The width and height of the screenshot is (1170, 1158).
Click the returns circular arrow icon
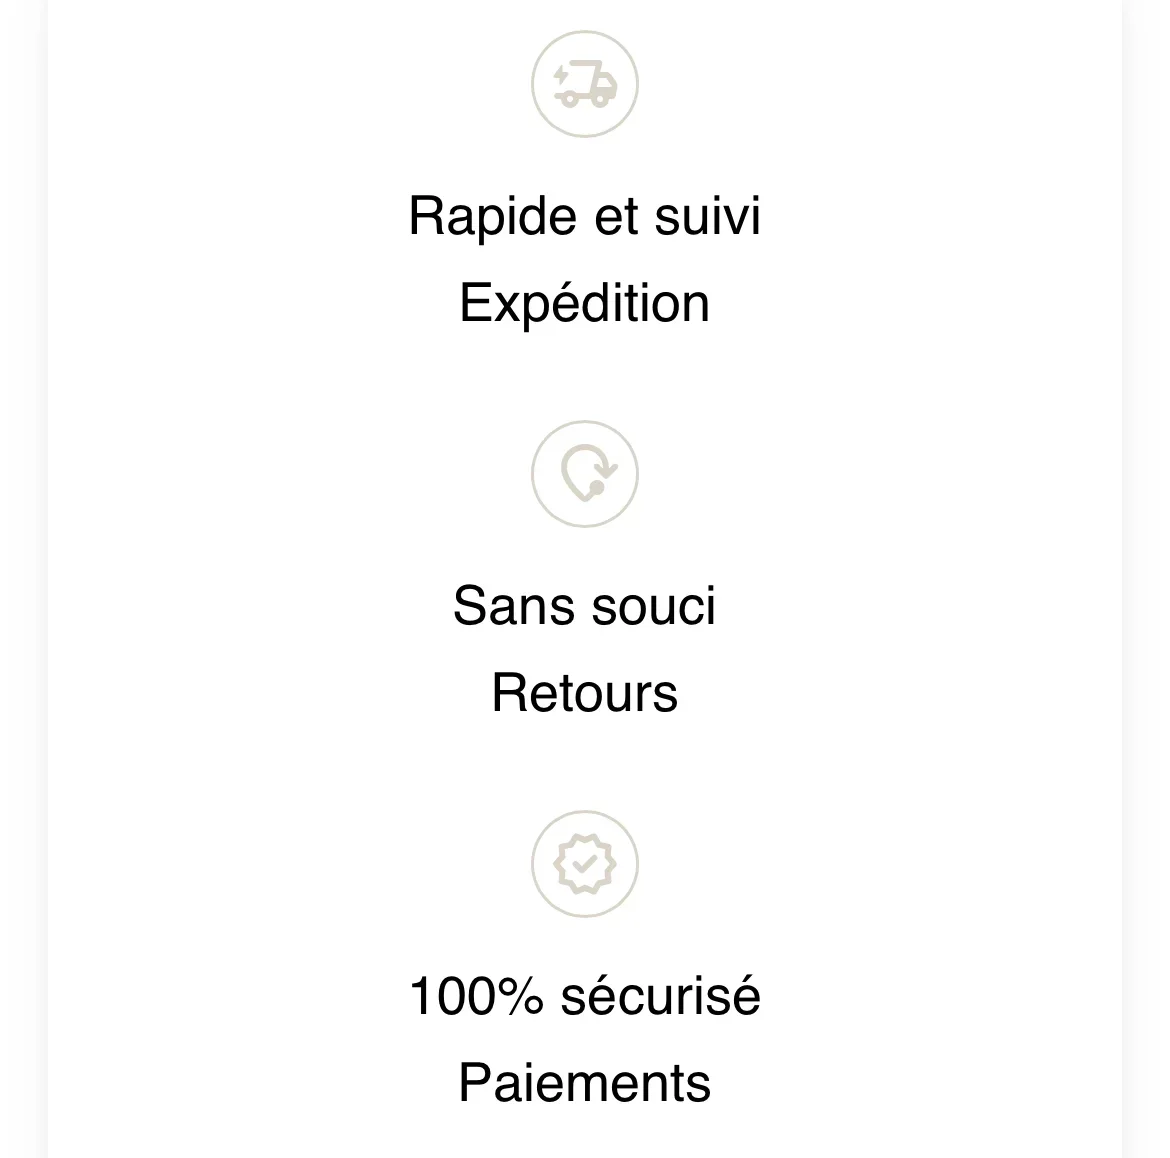coord(585,474)
